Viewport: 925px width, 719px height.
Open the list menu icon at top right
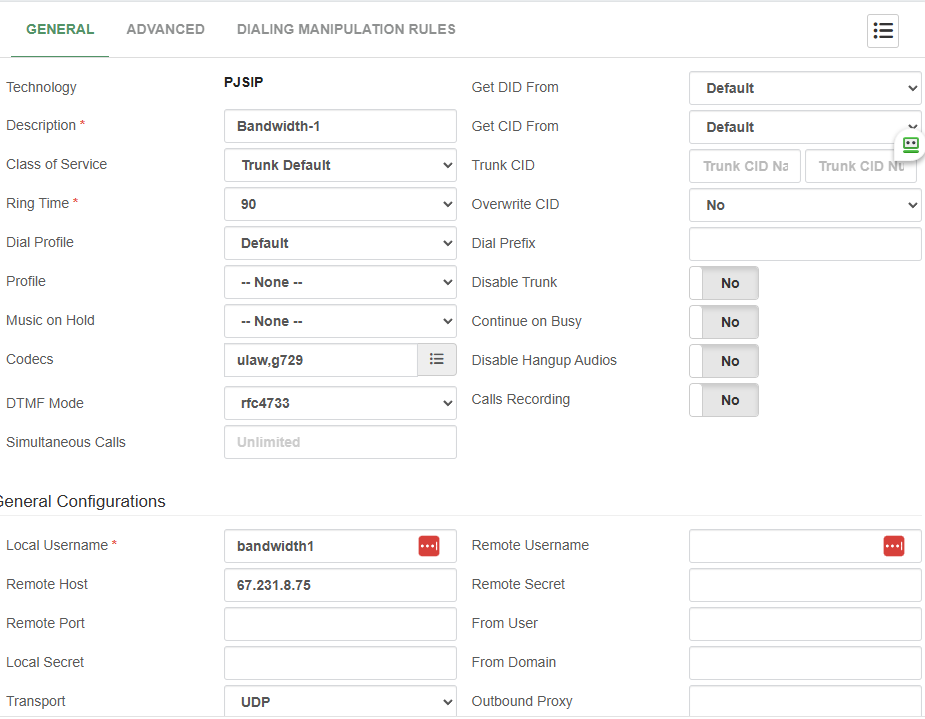click(883, 31)
